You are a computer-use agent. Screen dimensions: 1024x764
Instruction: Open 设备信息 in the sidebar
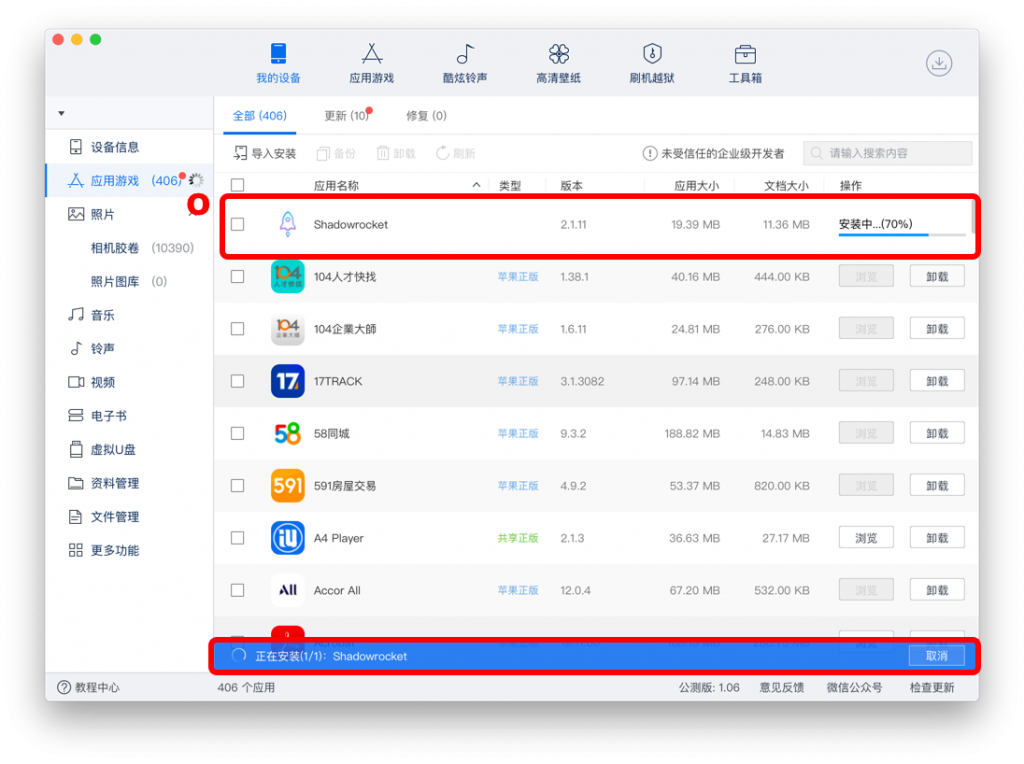tap(104, 147)
